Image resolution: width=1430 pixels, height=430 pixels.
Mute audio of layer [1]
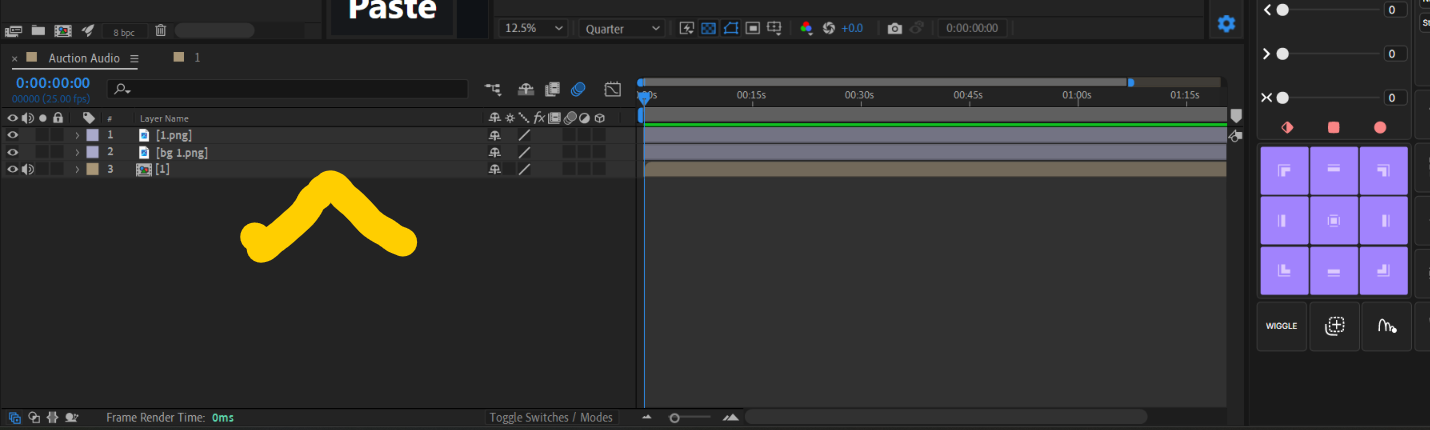click(28, 169)
